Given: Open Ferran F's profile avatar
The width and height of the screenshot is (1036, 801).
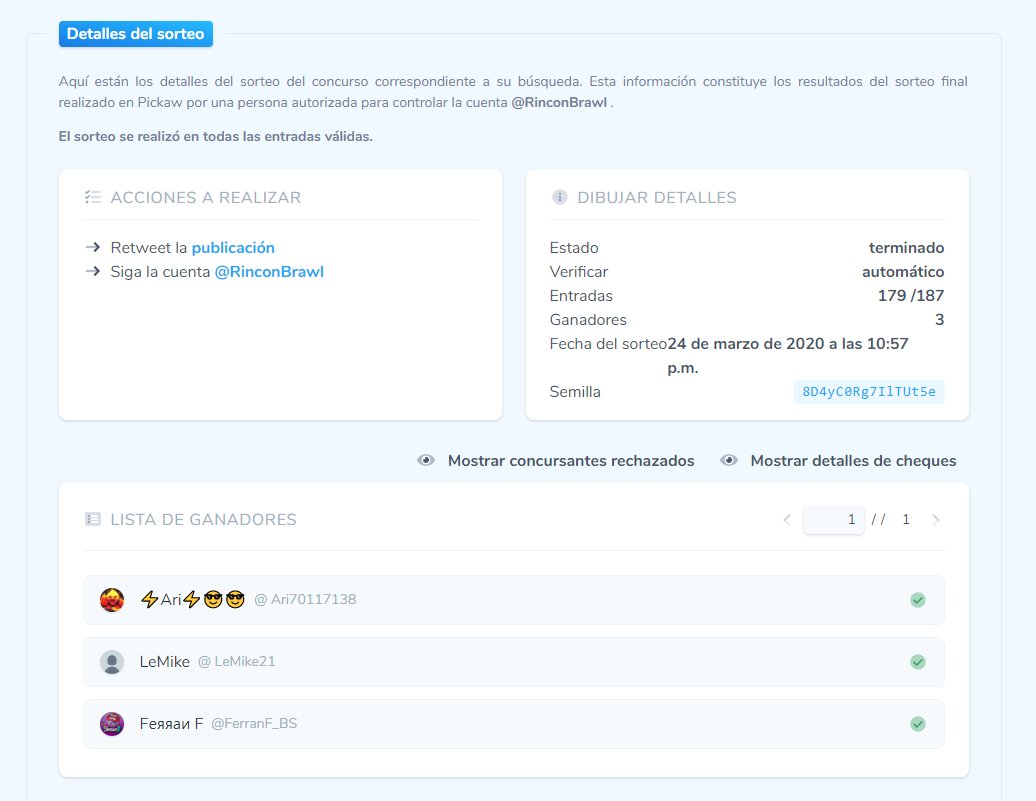Looking at the screenshot, I should pos(112,724).
